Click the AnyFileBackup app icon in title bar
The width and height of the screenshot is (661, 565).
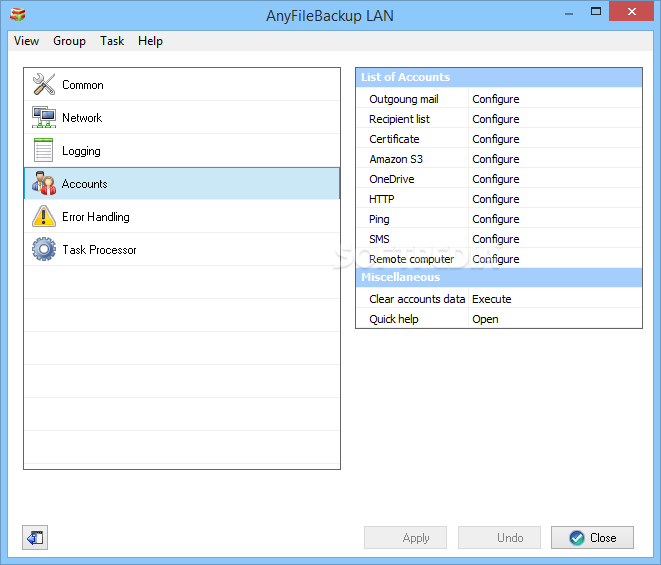[x=18, y=15]
